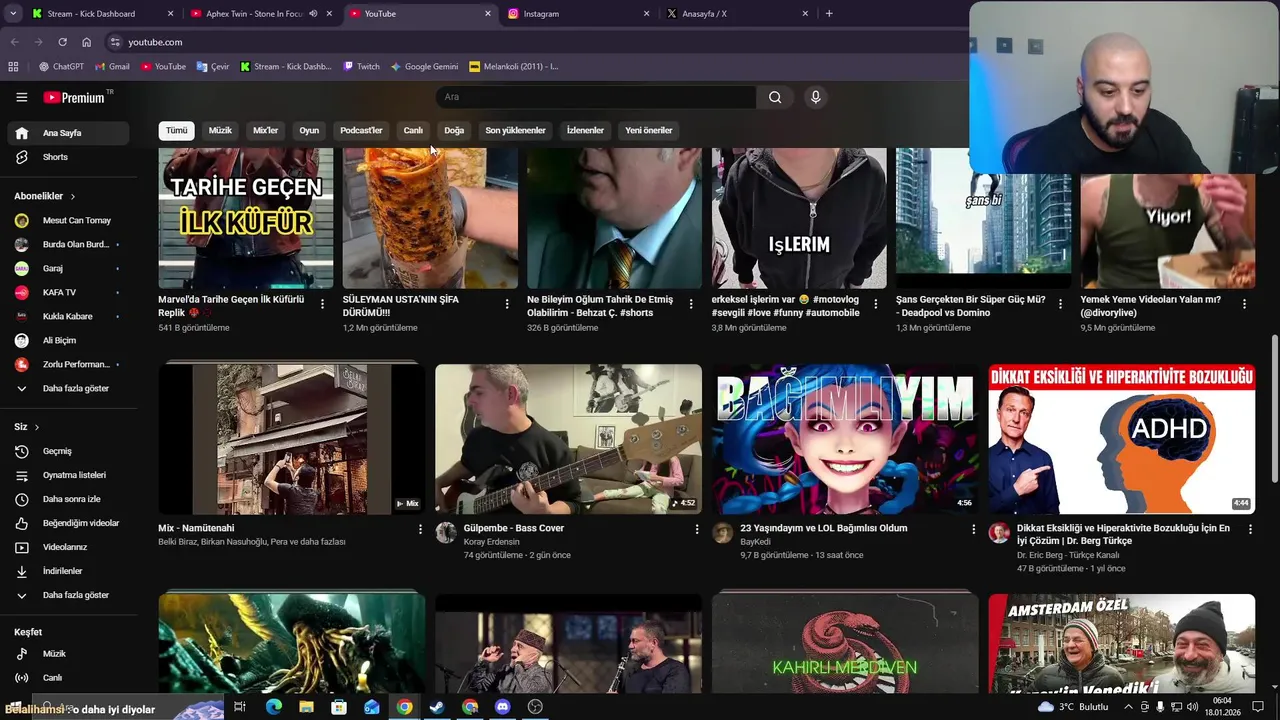Select the Yeni öneriler filter chip
This screenshot has height=720, width=1280.
click(x=649, y=130)
